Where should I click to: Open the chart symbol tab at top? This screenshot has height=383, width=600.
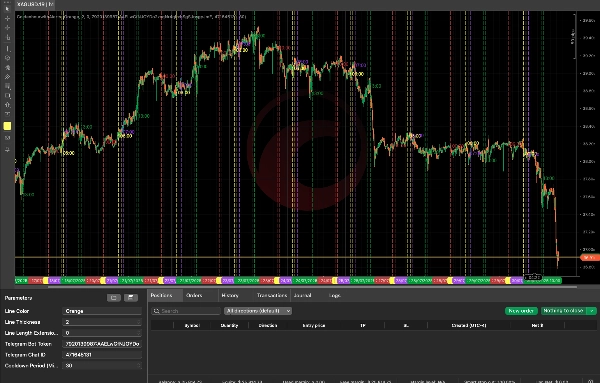point(35,4)
